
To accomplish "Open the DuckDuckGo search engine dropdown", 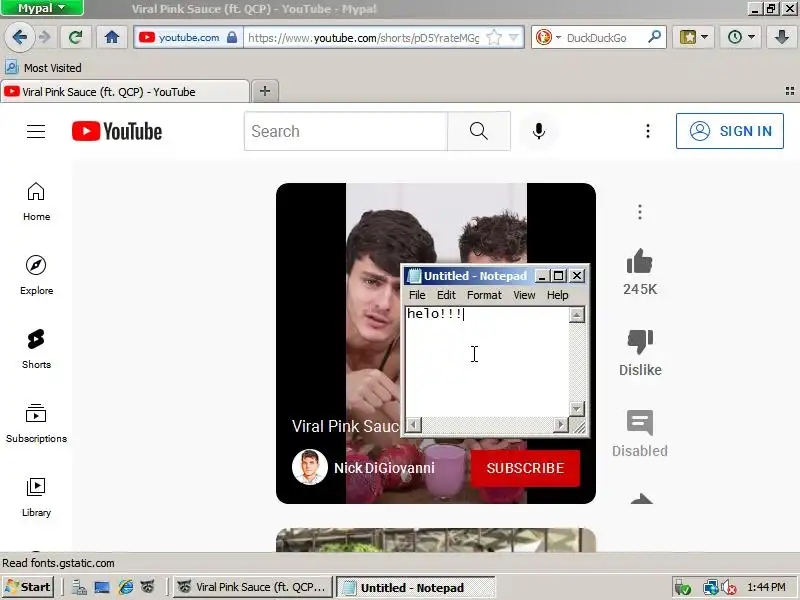I will click(548, 37).
